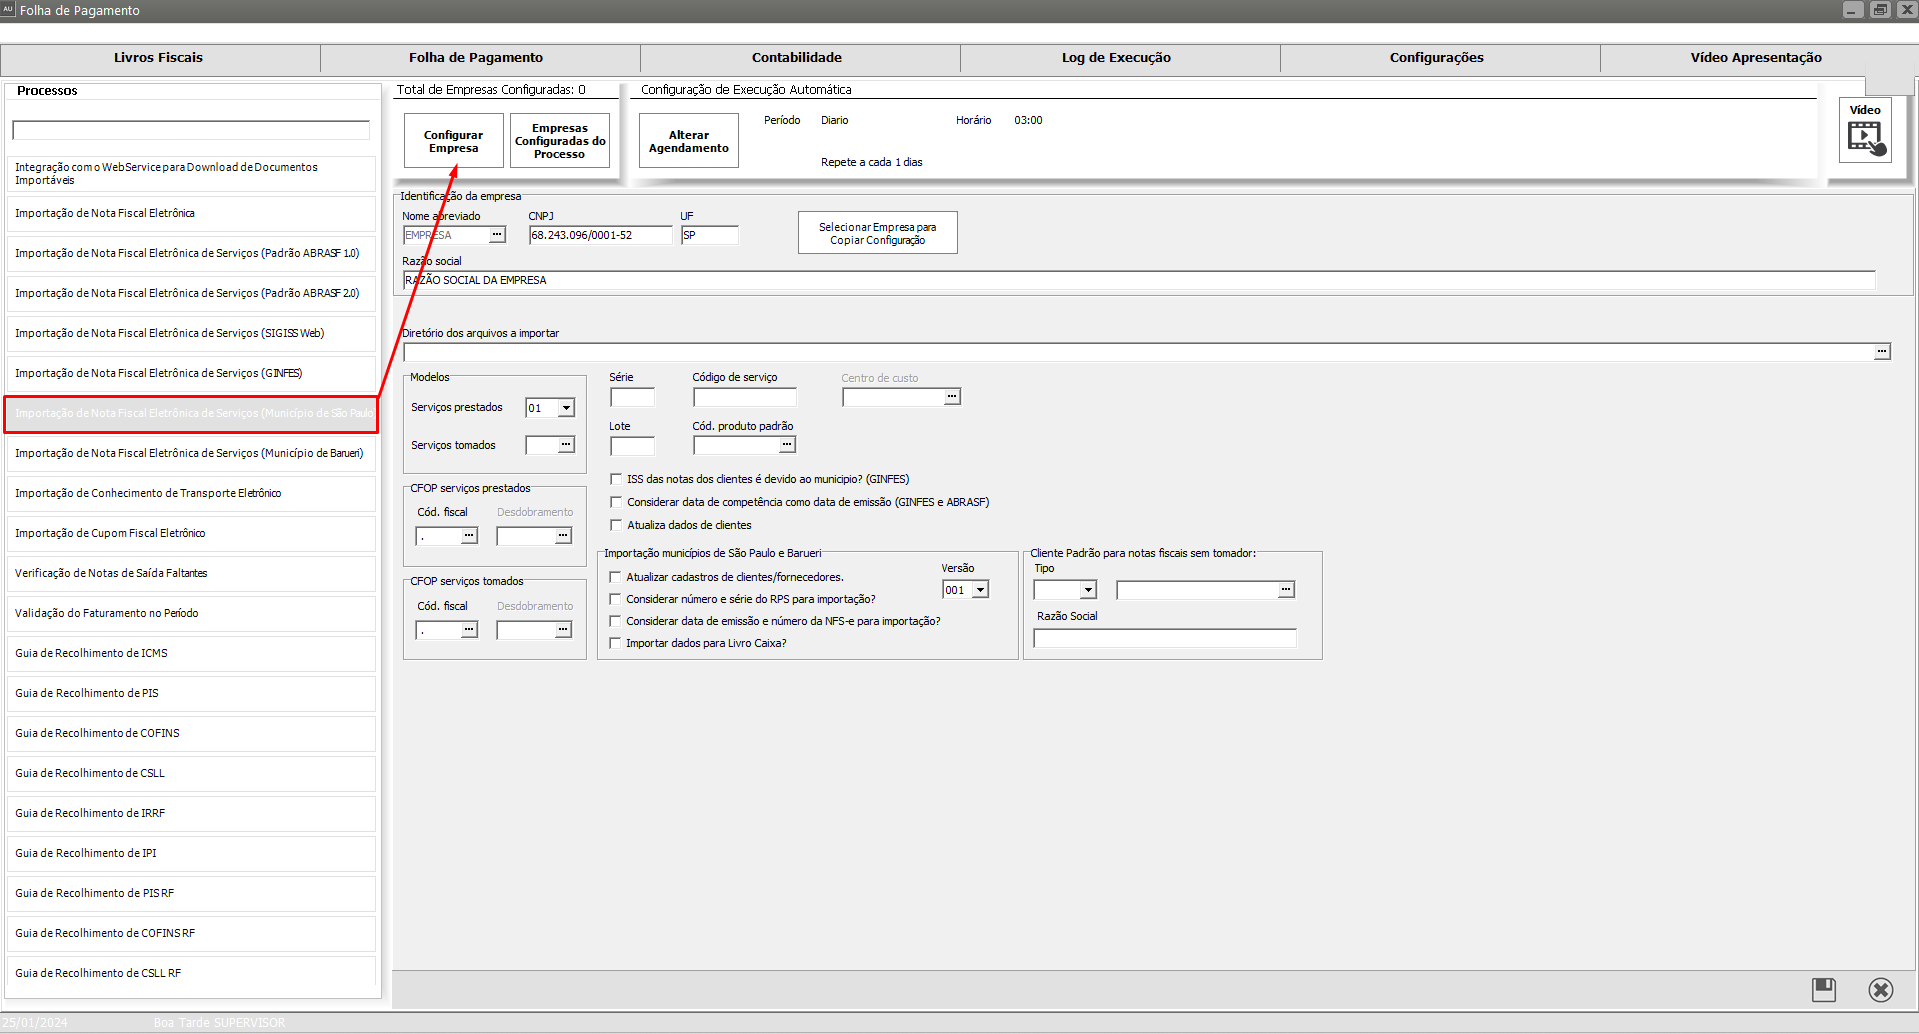The image size is (1919, 1034).
Task: Open Centro de custo lookup button
Action: pyautogui.click(x=952, y=397)
